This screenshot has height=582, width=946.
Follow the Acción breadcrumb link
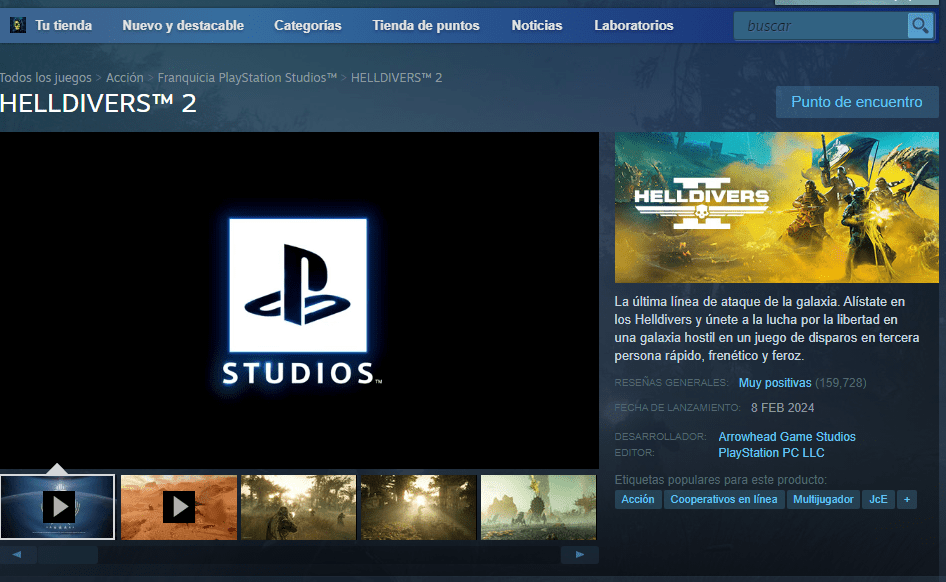pyautogui.click(x=125, y=78)
